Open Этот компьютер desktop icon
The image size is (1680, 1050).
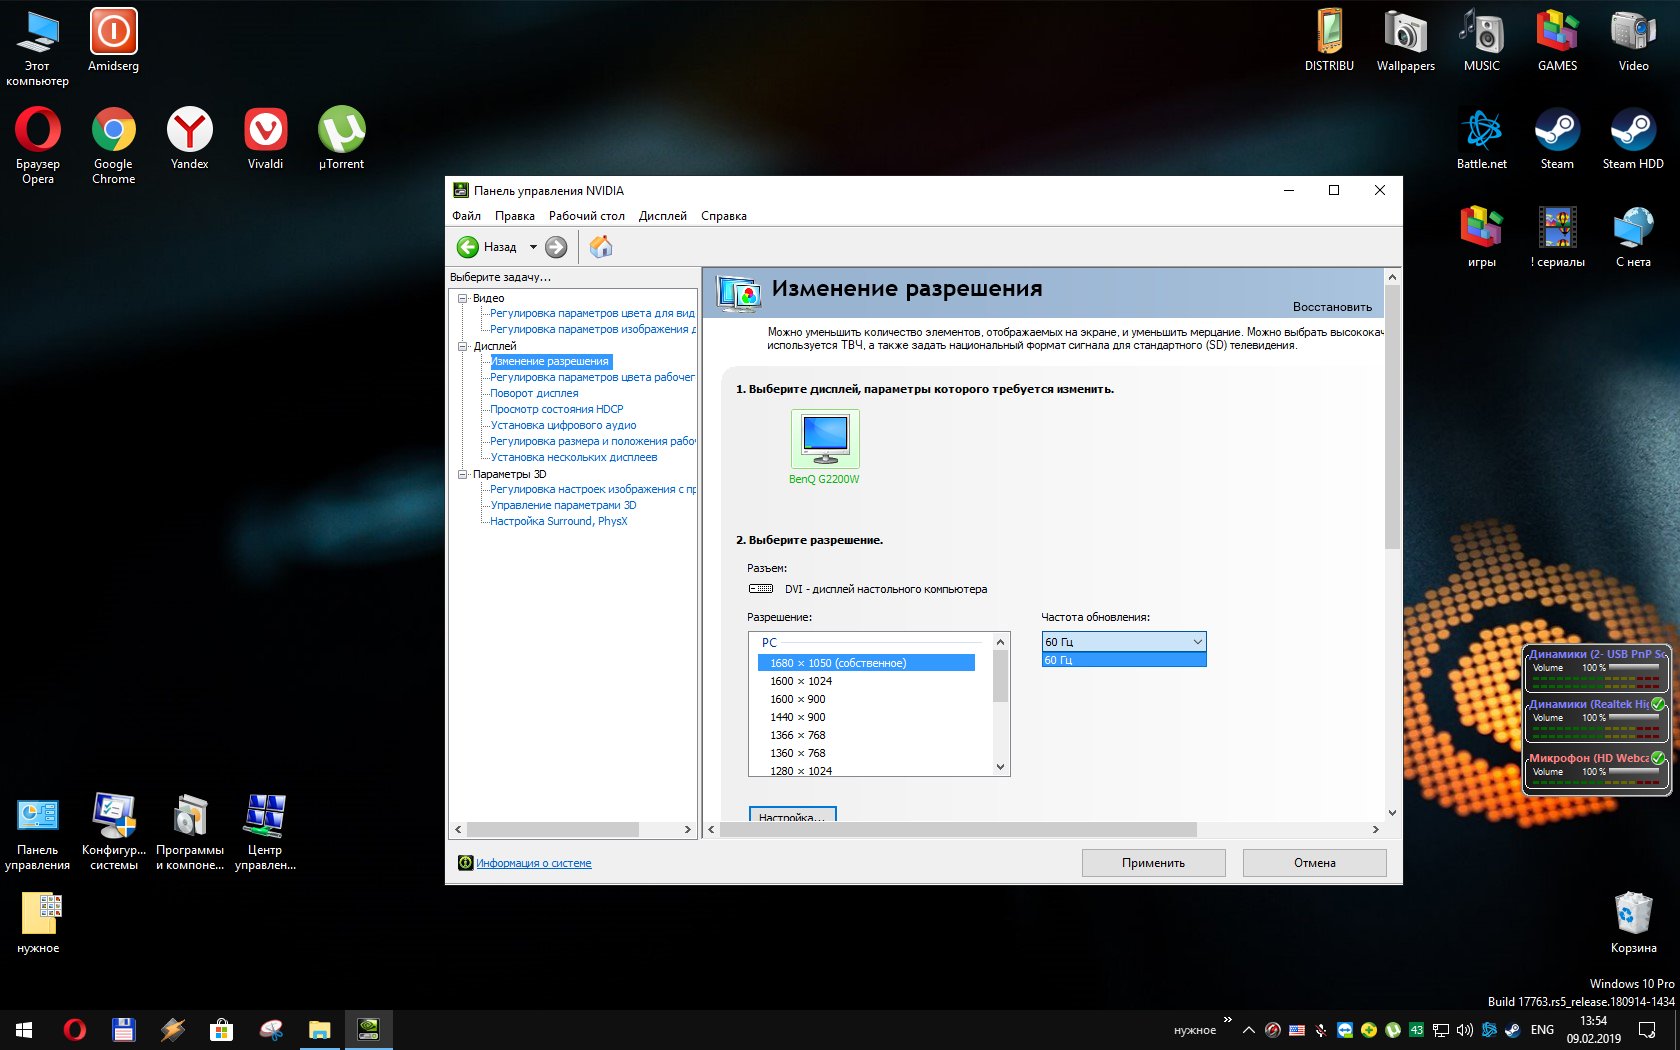(38, 48)
